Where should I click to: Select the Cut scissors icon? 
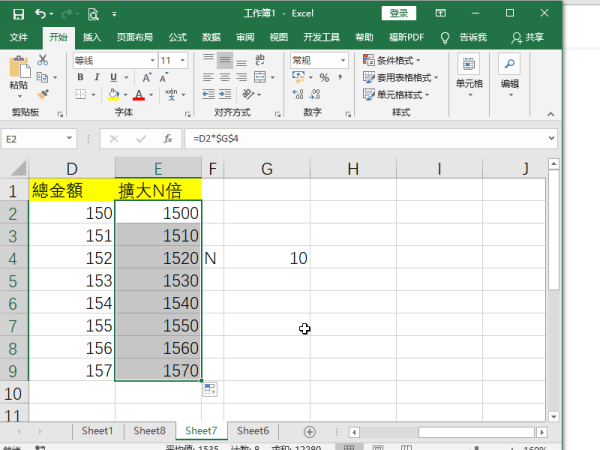pyautogui.click(x=42, y=60)
